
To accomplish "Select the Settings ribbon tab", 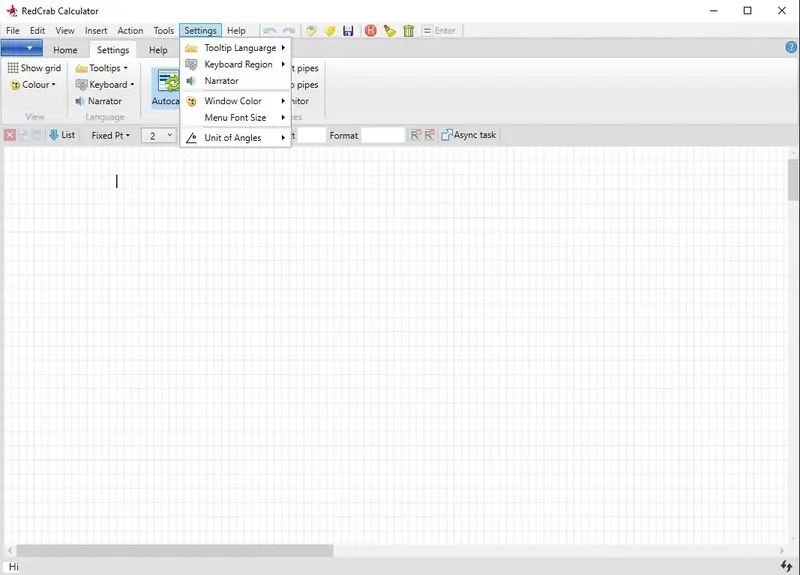I will pyautogui.click(x=113, y=50).
